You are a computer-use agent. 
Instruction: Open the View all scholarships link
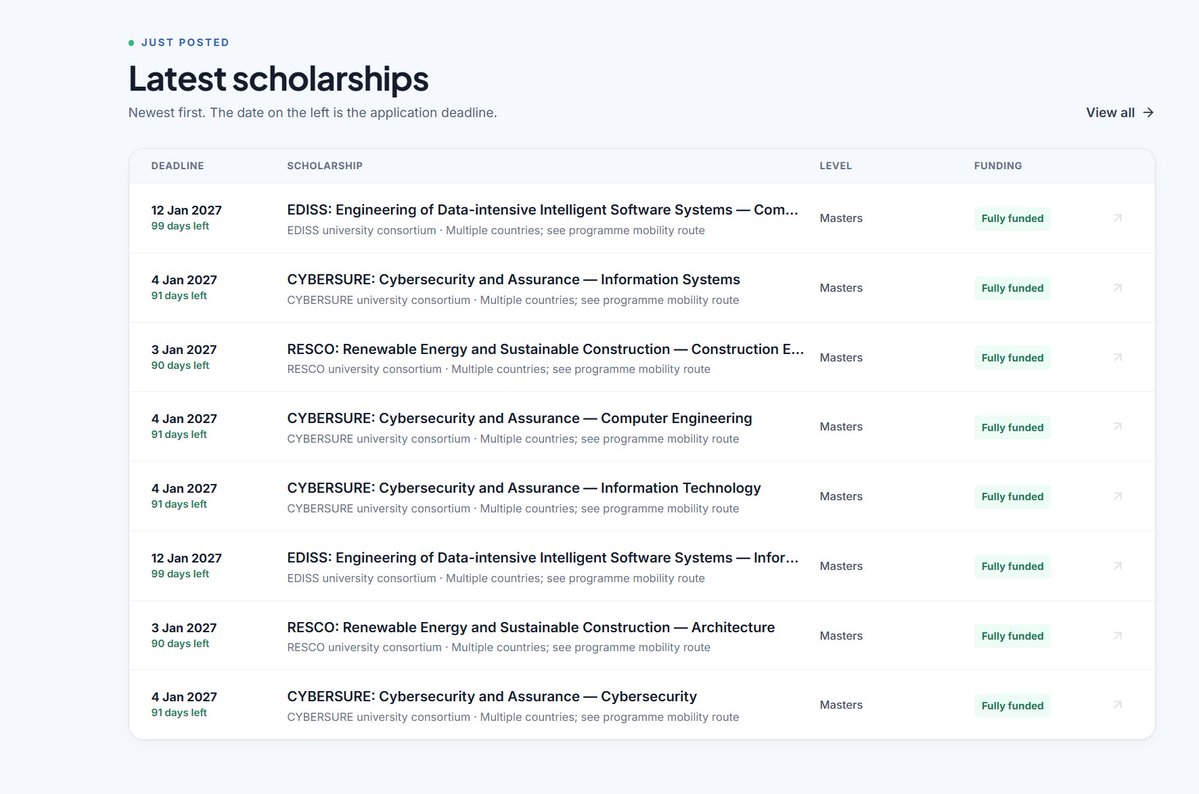pyautogui.click(x=1119, y=112)
